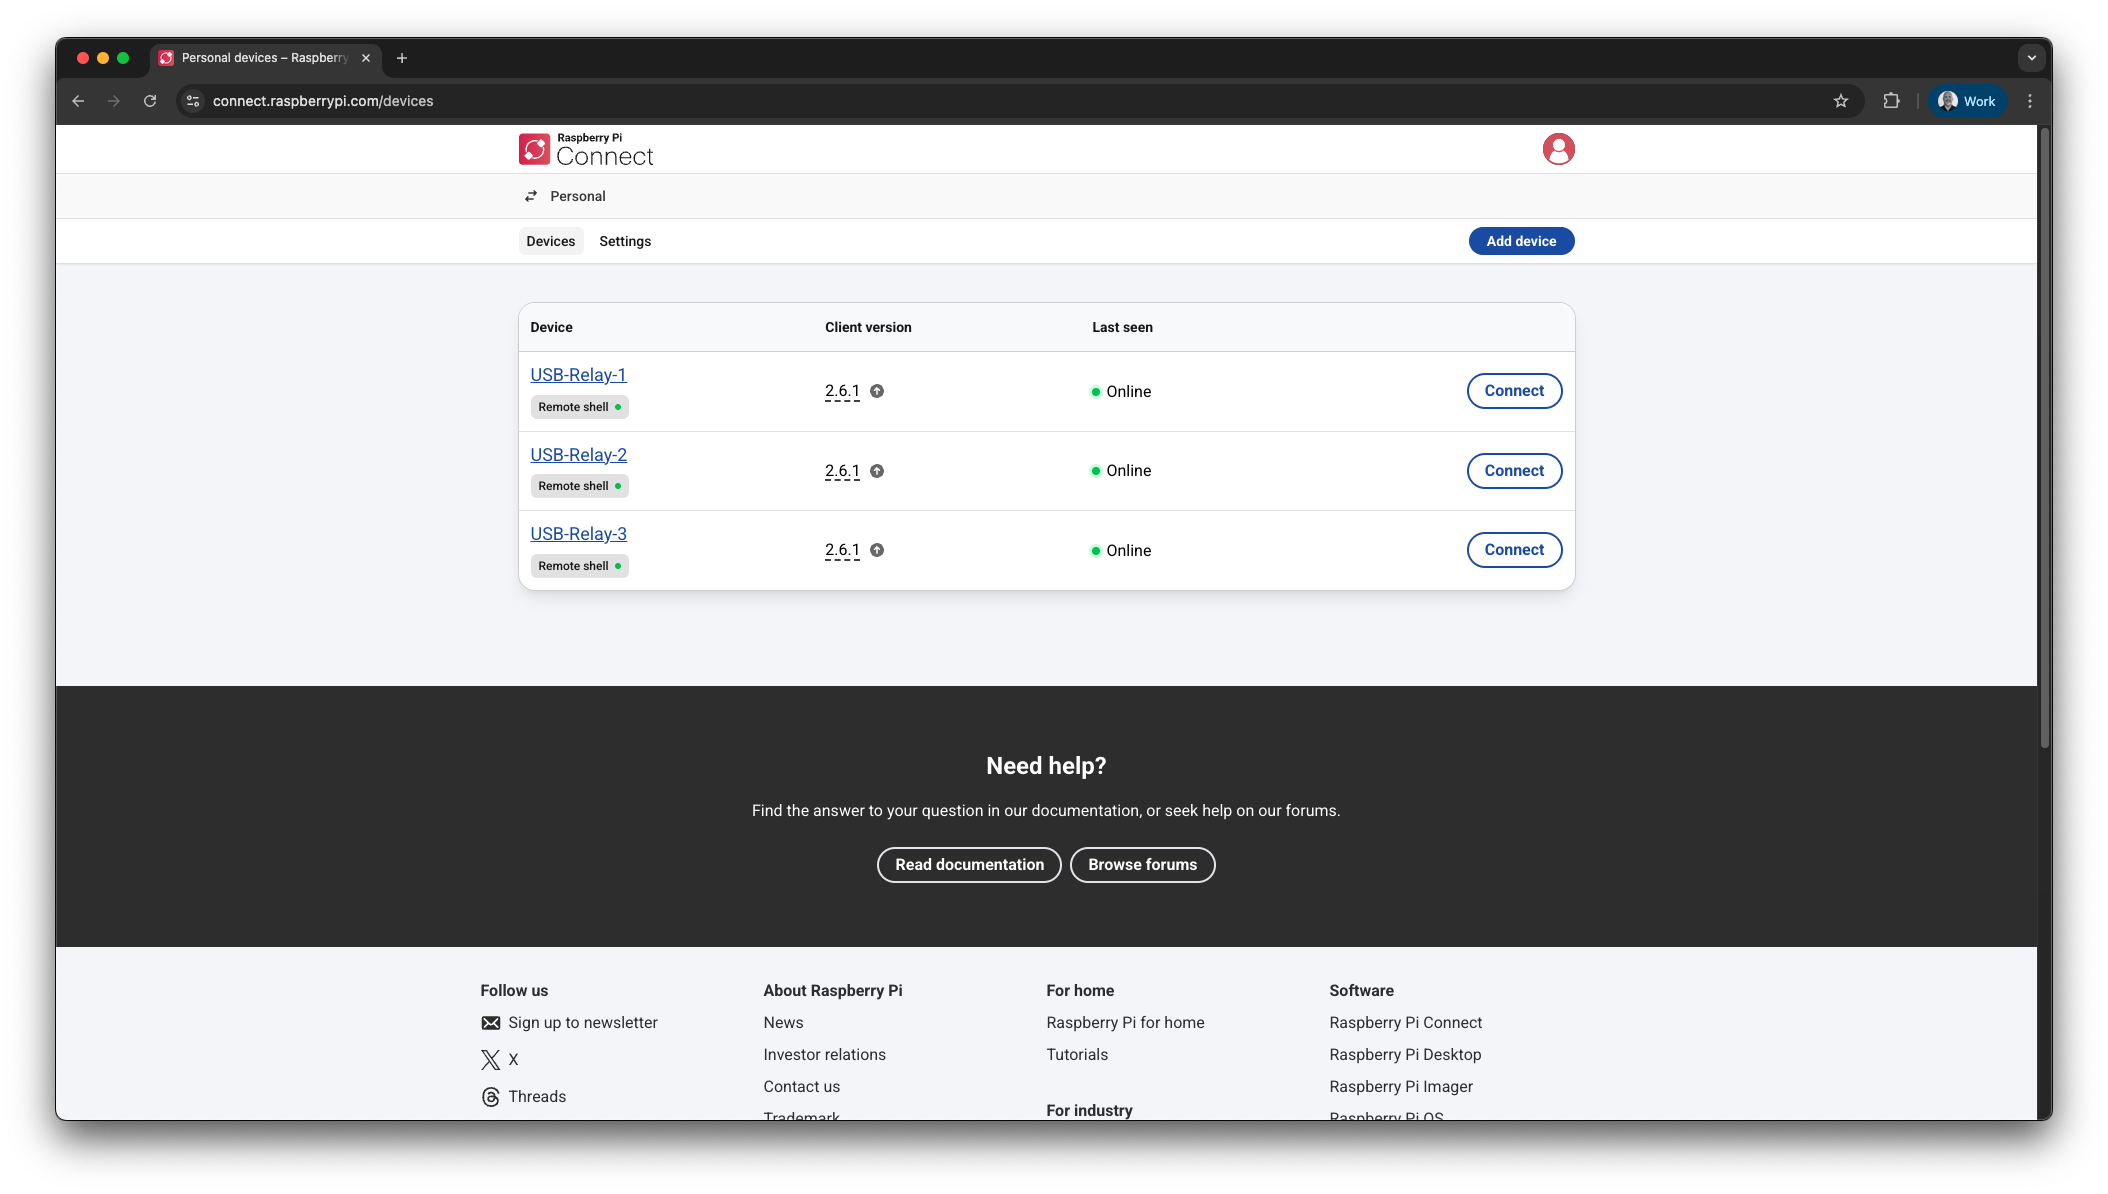This screenshot has width=2108, height=1194.
Task: Click the browser forward arrow
Action: point(114,101)
